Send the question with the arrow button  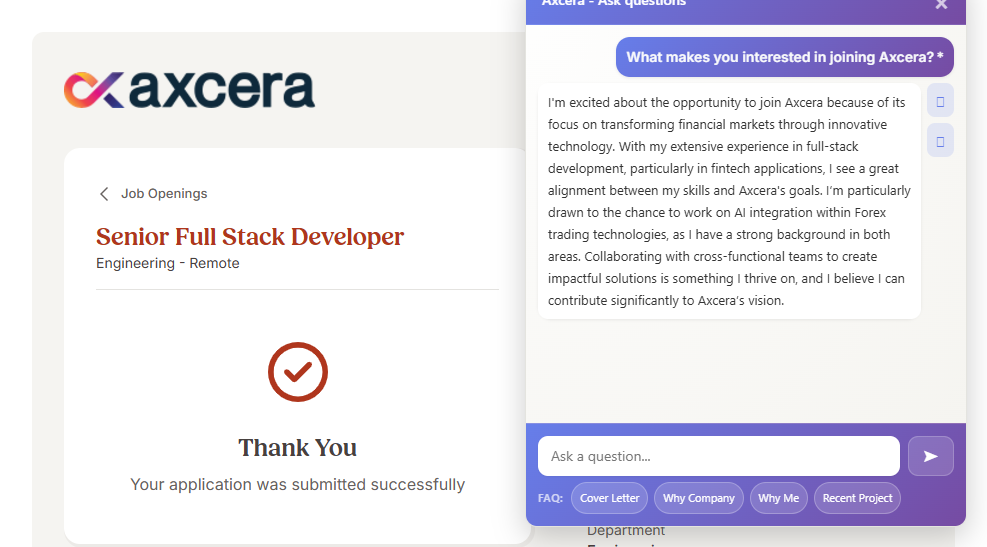[930, 456]
